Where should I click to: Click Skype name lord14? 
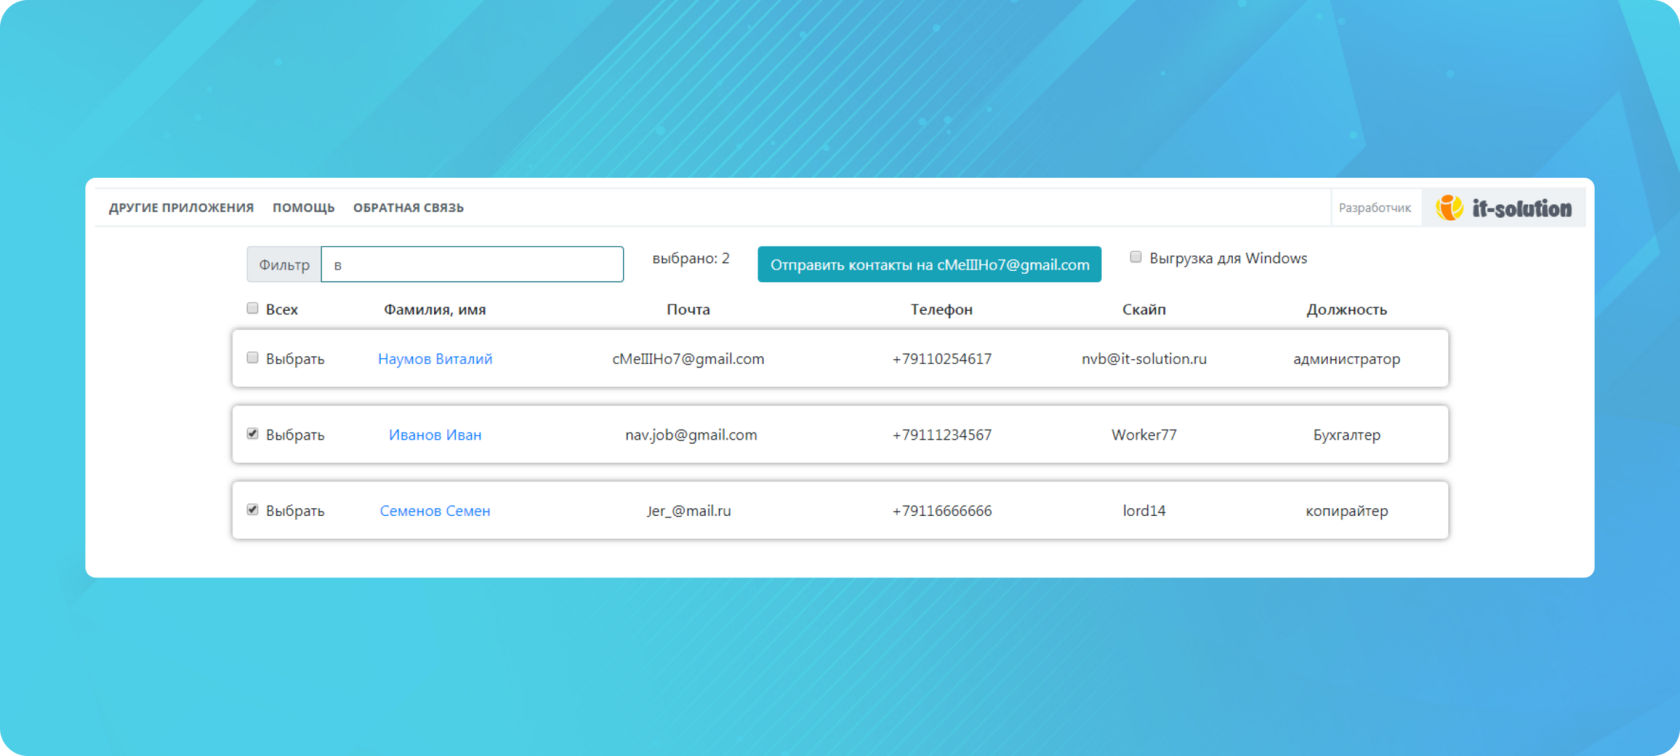point(1144,511)
